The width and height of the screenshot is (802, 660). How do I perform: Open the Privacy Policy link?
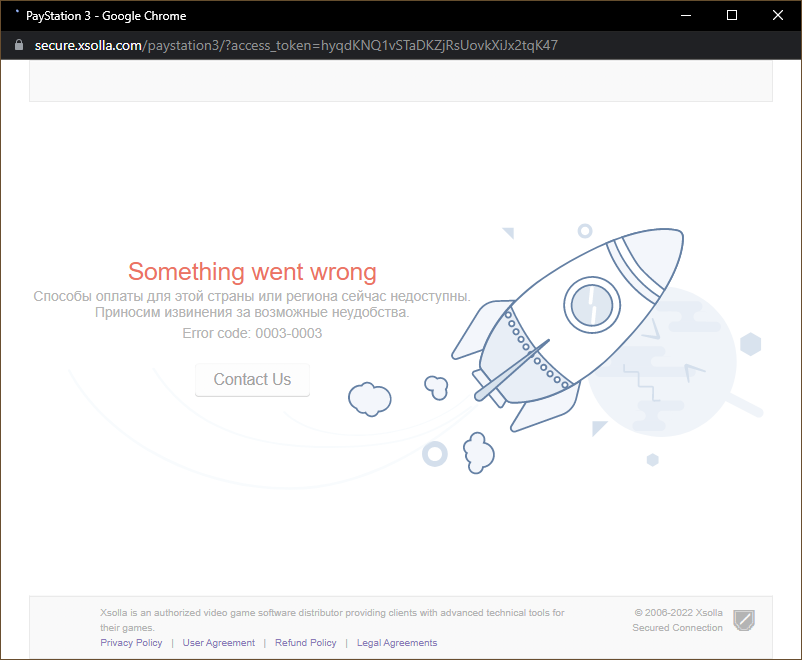click(131, 643)
